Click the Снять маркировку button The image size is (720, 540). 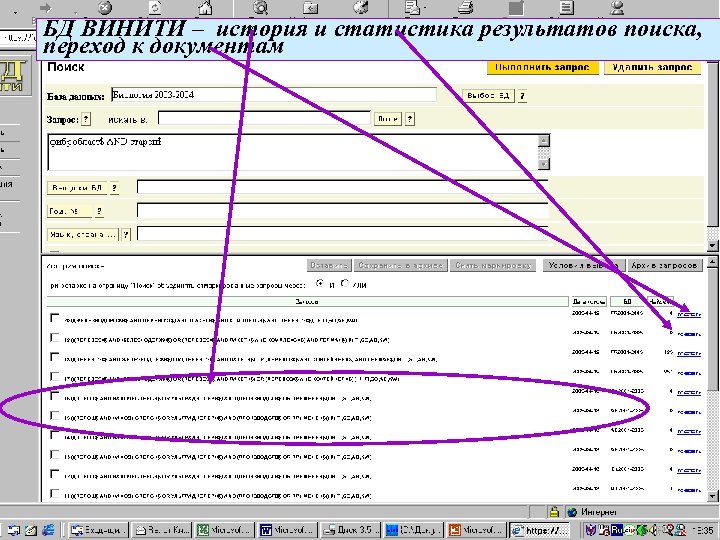[493, 265]
